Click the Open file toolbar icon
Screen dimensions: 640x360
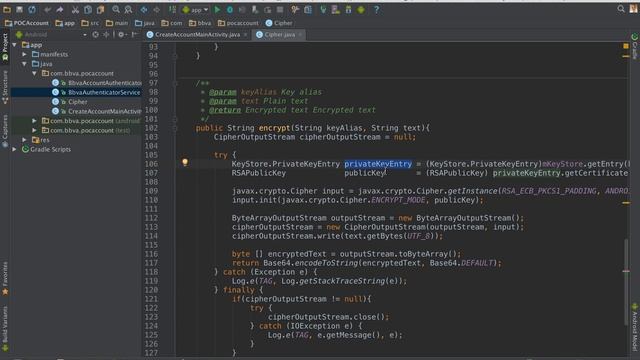(7, 9)
